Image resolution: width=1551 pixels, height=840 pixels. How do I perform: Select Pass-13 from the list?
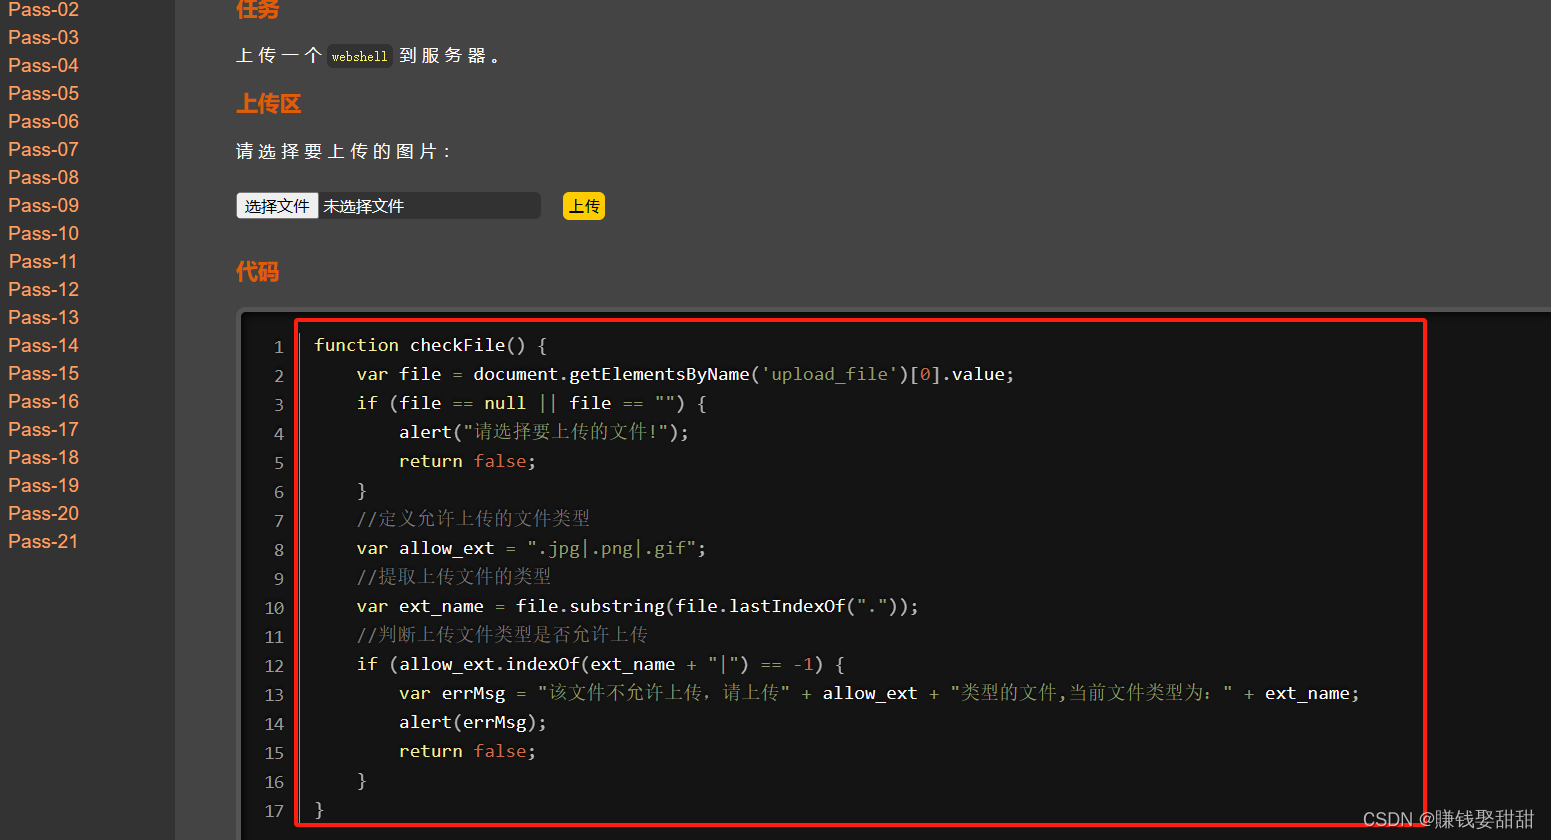(x=44, y=317)
